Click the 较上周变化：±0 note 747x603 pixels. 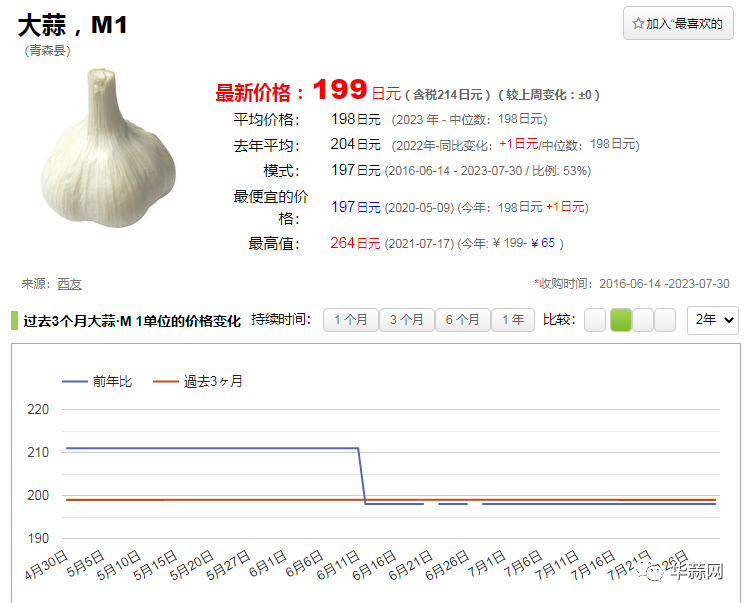[x=548, y=95]
